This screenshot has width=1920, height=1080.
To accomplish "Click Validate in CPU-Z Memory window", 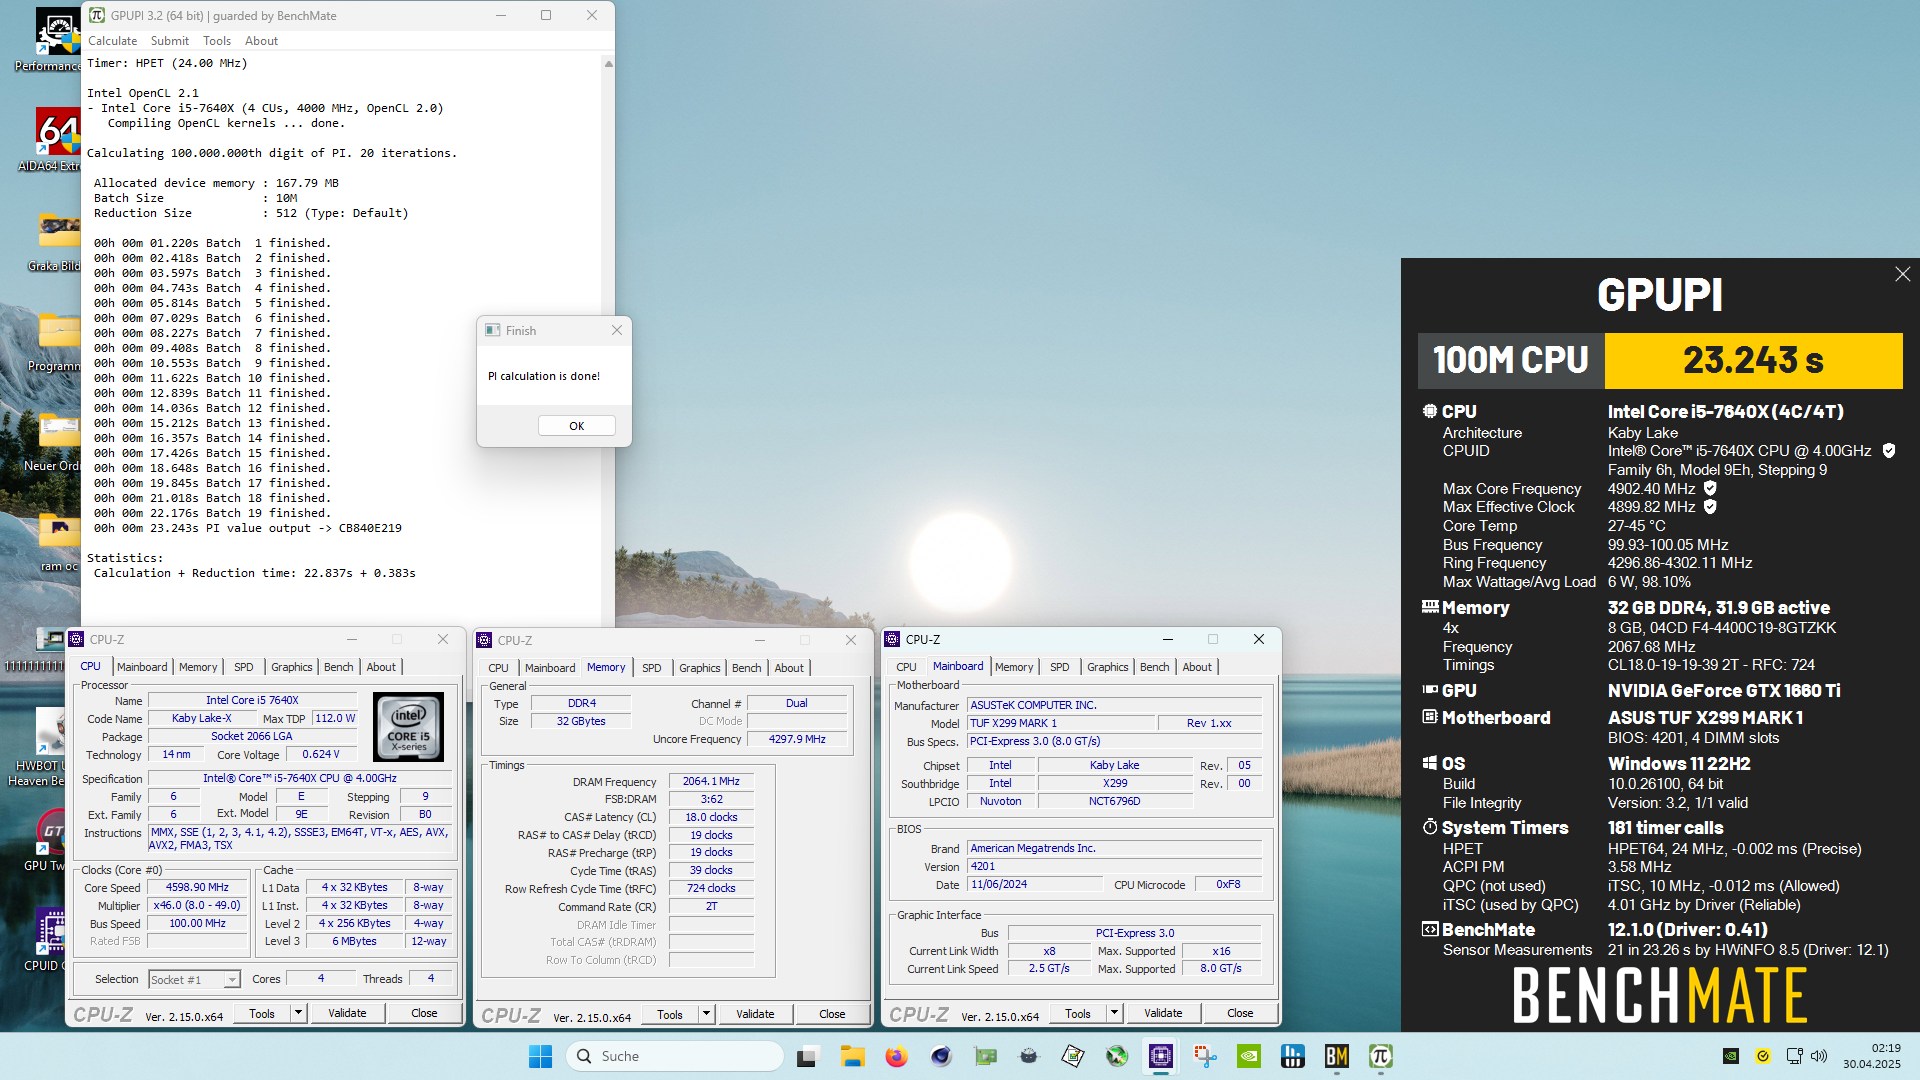I will [755, 1014].
